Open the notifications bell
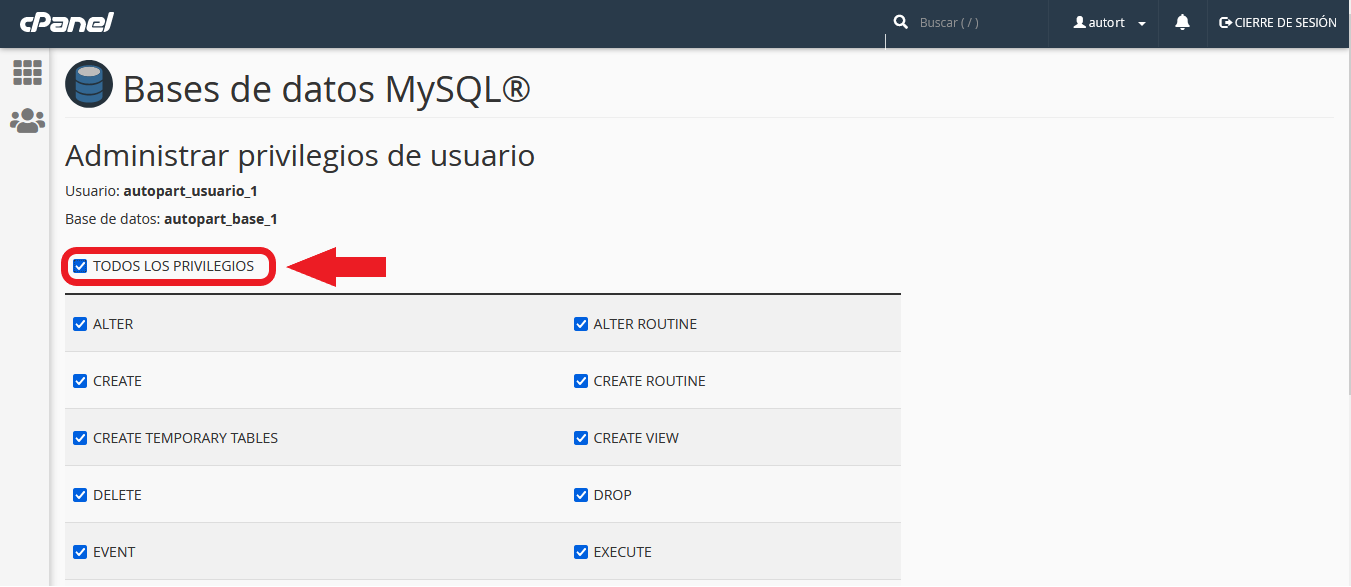 (1182, 22)
